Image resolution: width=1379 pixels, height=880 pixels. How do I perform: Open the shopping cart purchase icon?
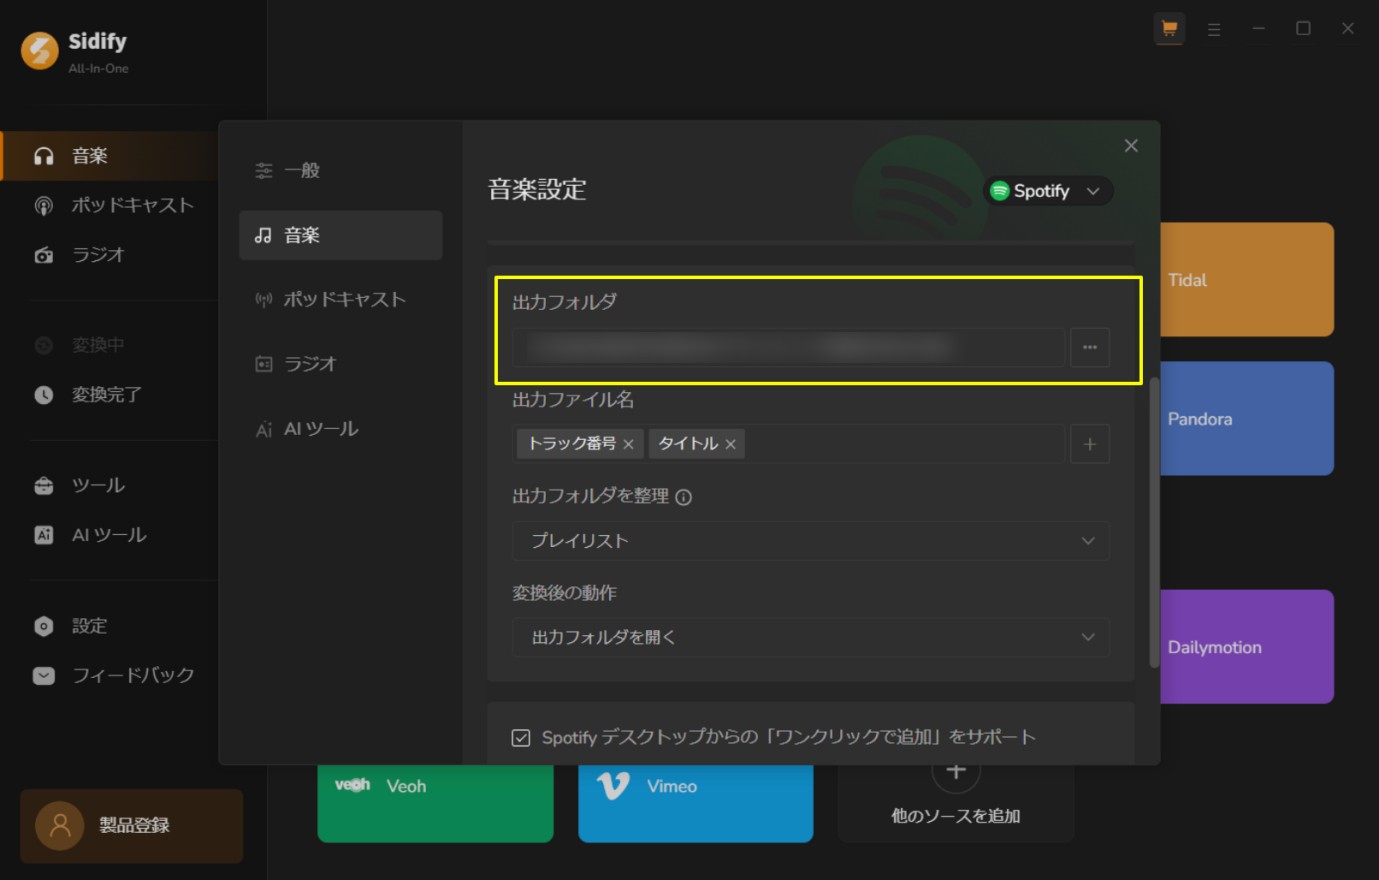pos(1169,29)
